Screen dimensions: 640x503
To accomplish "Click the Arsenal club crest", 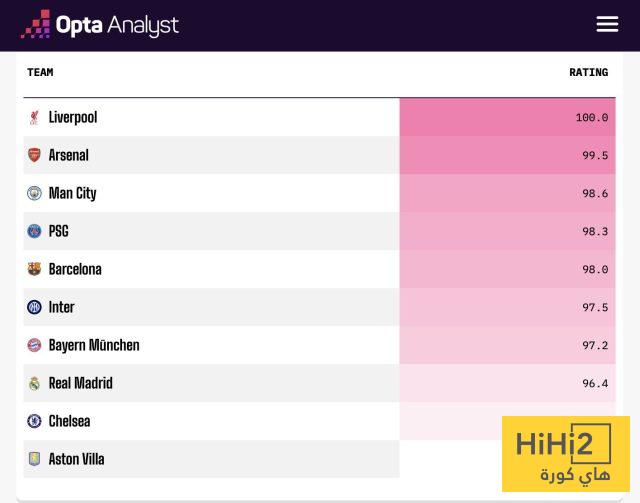I will coord(34,156).
